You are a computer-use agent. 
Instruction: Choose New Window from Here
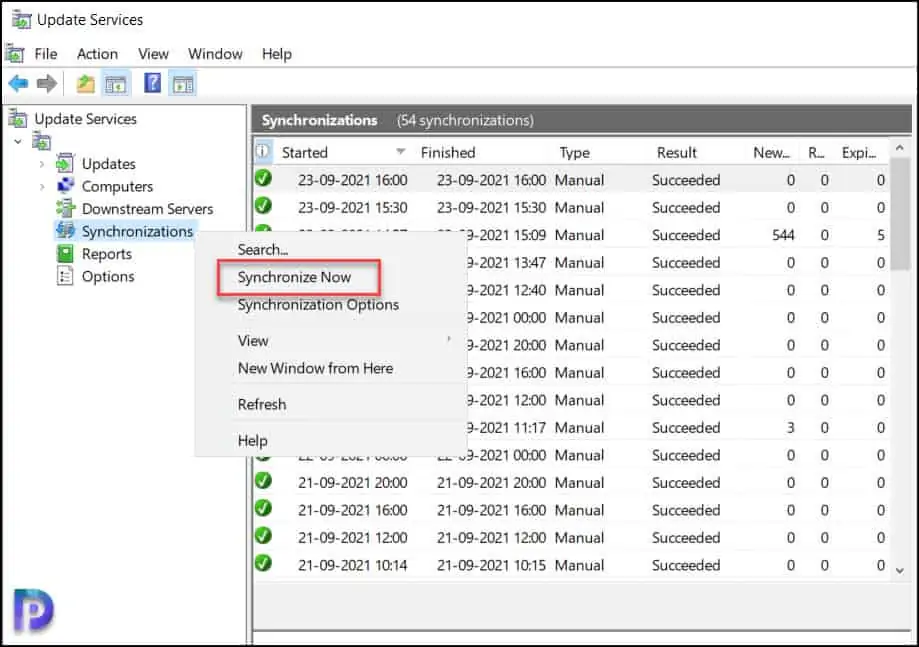pos(315,368)
